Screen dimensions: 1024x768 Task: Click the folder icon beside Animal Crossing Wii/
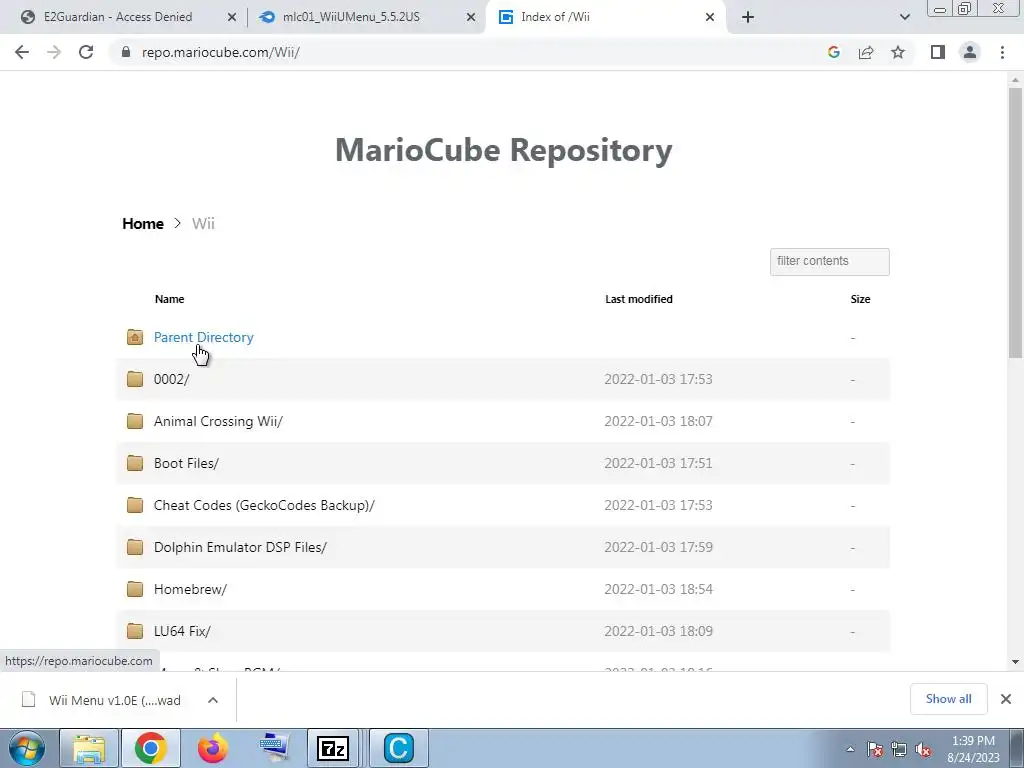135,421
